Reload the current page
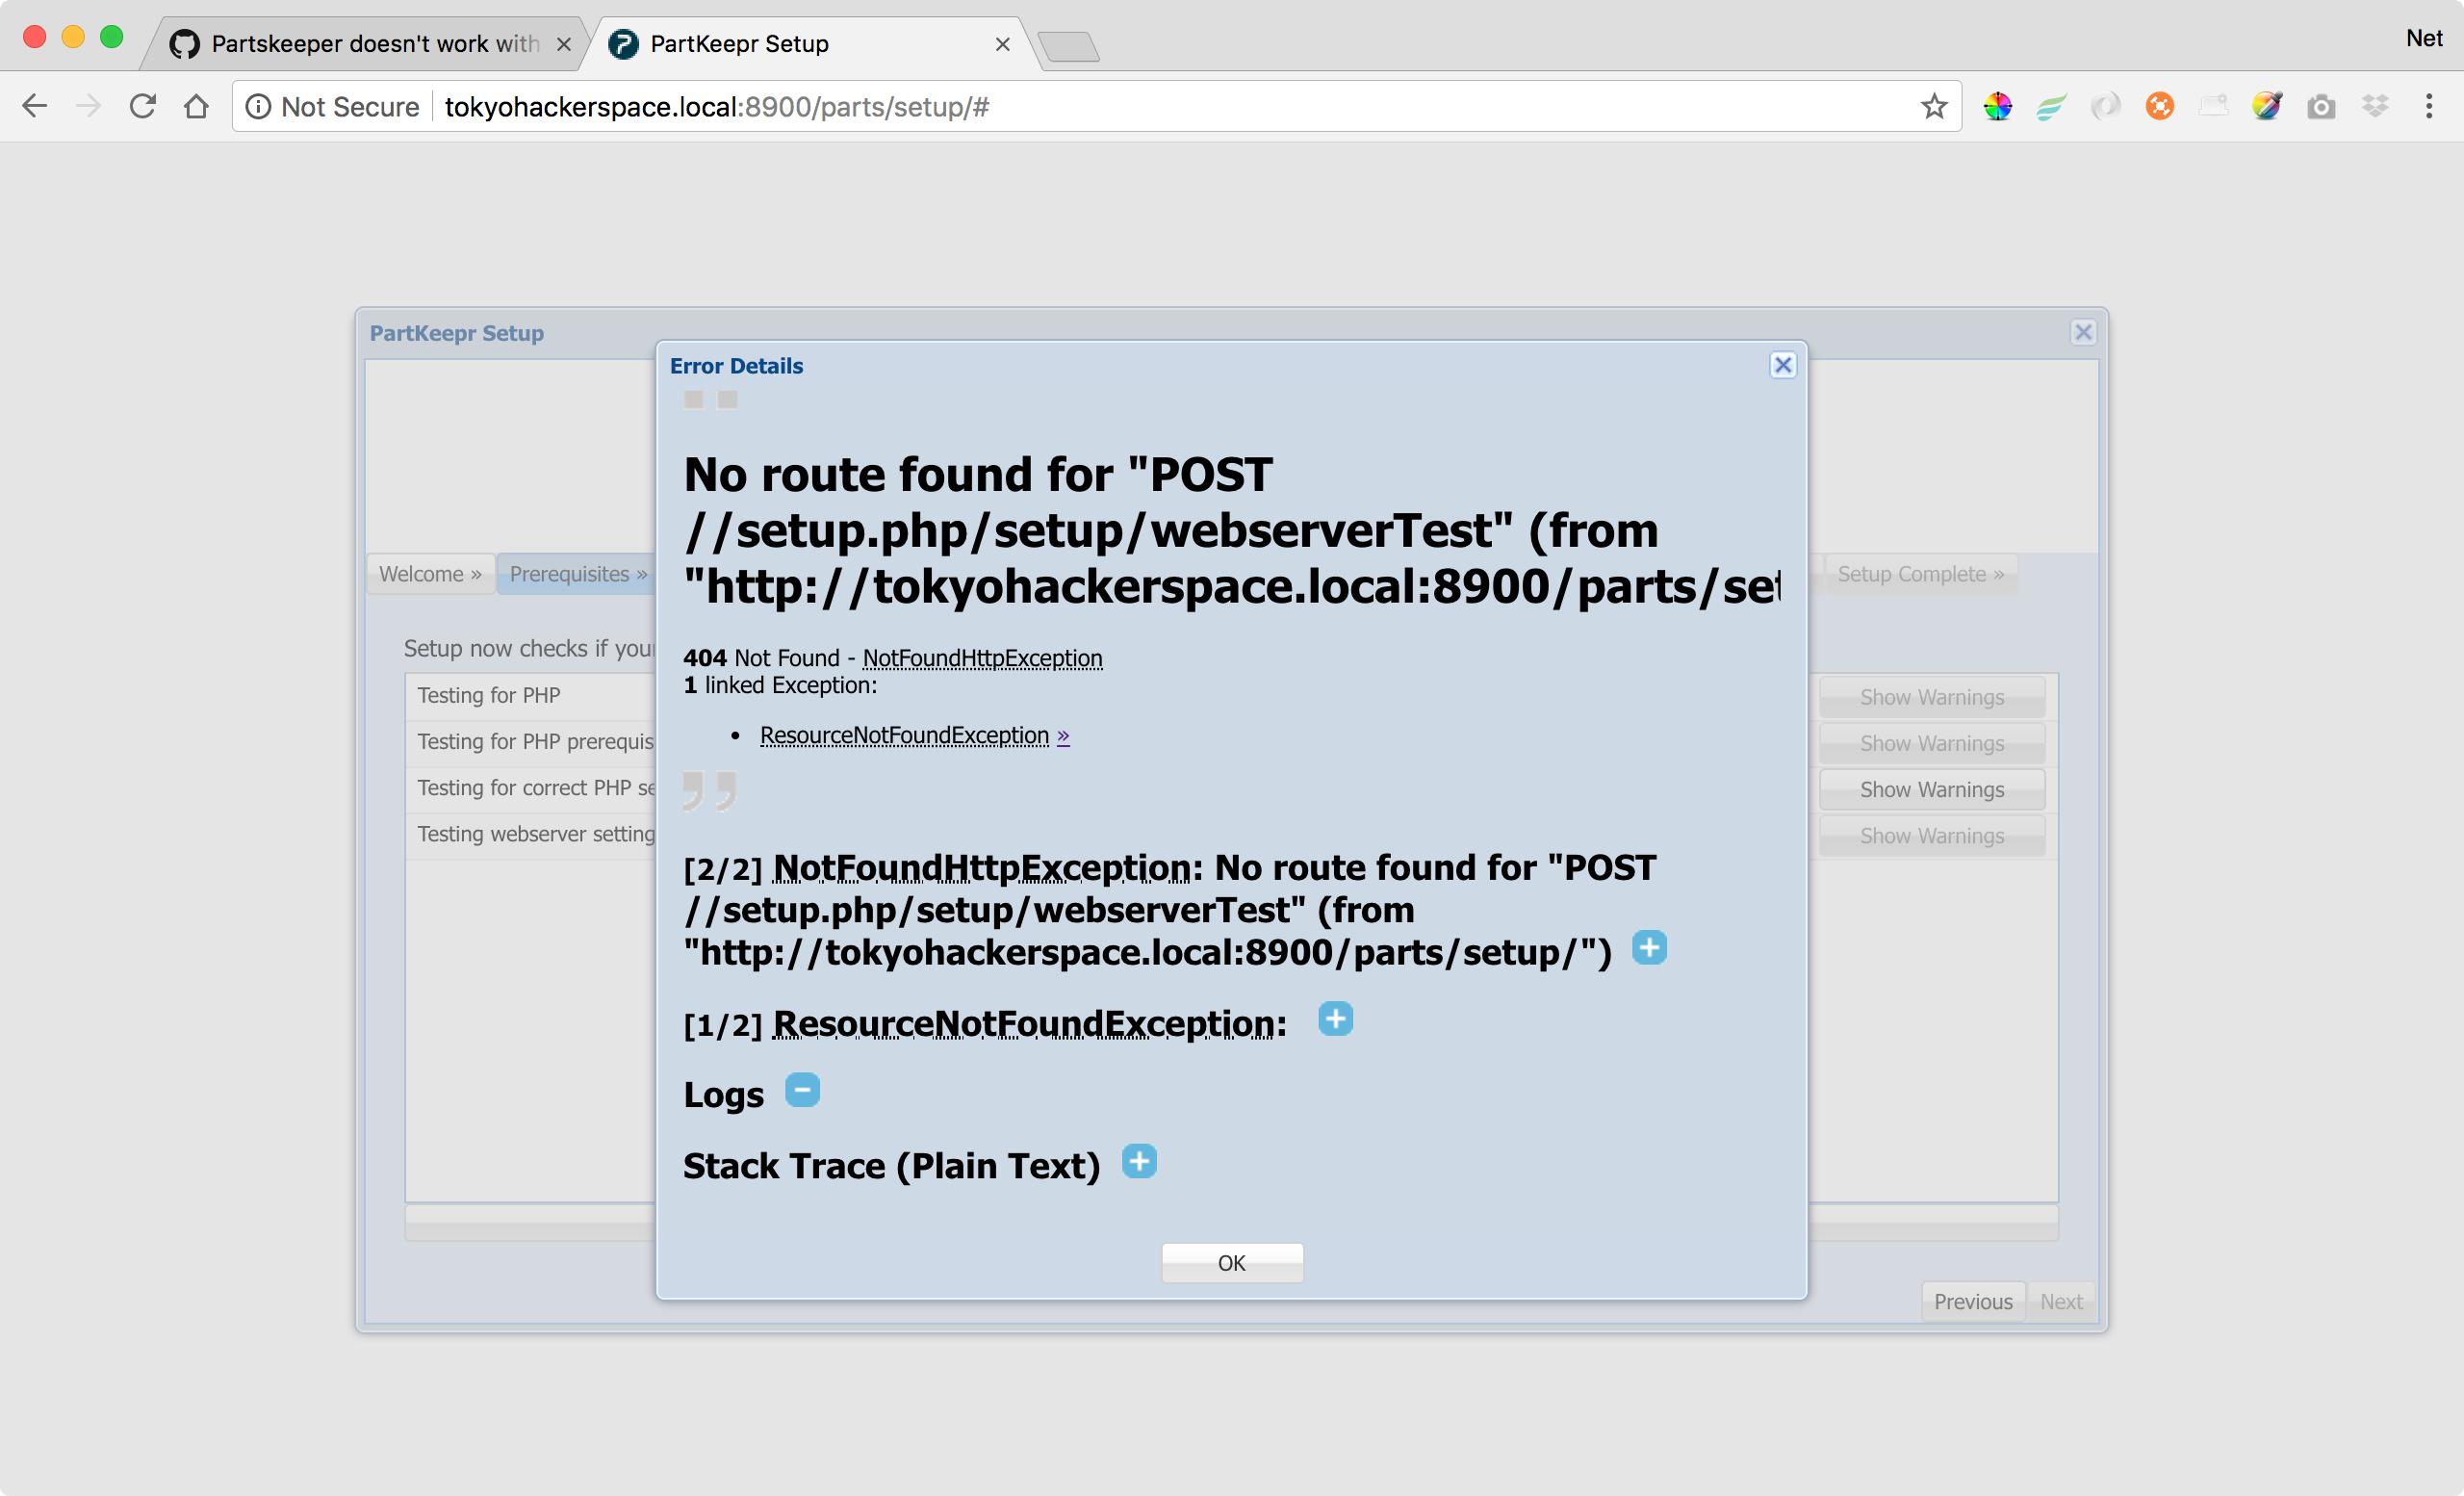This screenshot has height=1496, width=2464. (x=143, y=106)
